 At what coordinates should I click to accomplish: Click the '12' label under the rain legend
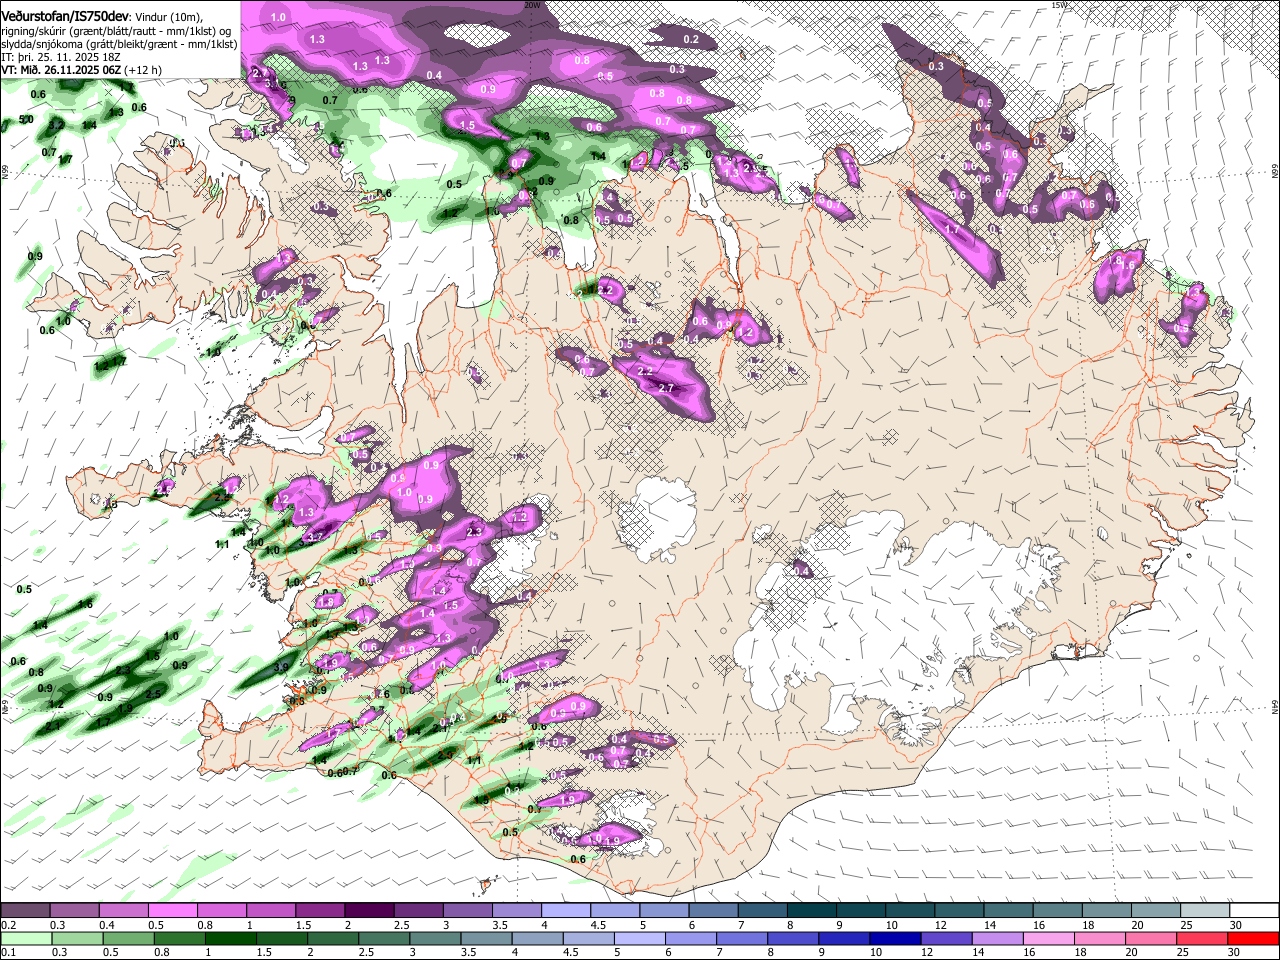point(925,952)
